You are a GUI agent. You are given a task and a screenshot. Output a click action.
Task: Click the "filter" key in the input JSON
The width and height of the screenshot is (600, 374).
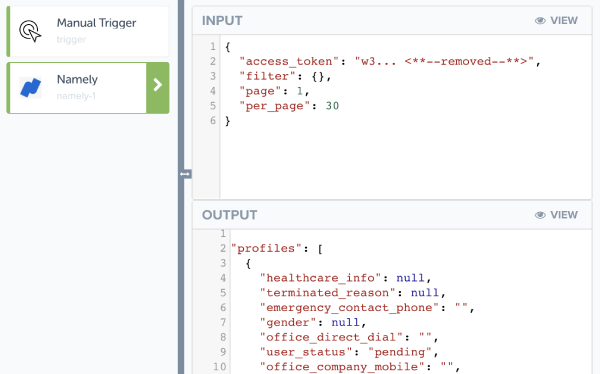[267, 76]
